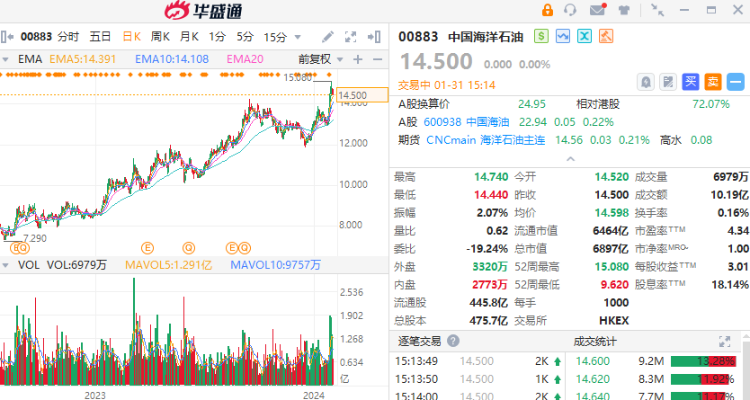Click the blue minus watchlist button
The height and width of the screenshot is (400, 750).
click(x=735, y=82)
